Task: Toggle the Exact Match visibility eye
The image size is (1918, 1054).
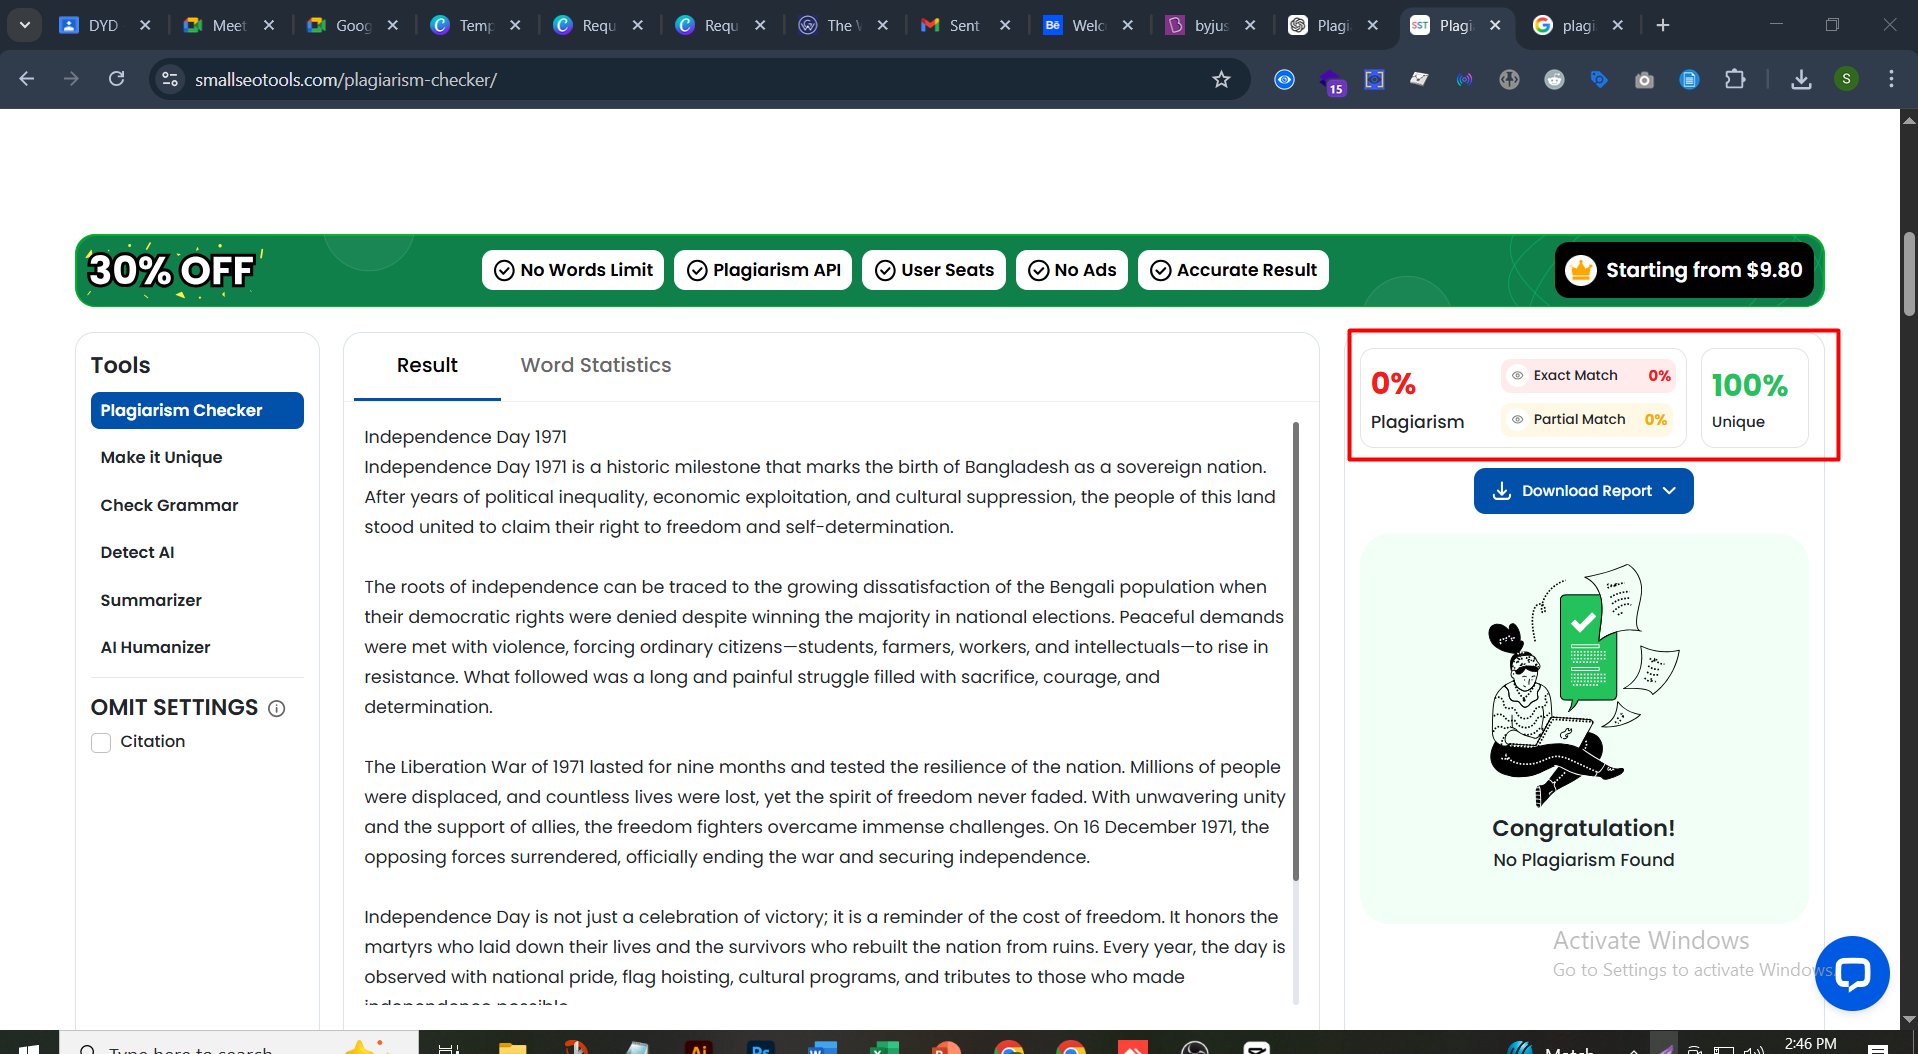Action: [x=1516, y=375]
